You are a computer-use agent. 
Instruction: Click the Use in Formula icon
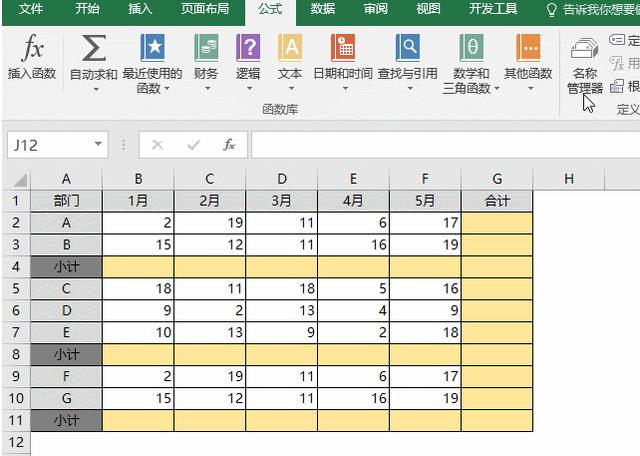pyautogui.click(x=617, y=63)
